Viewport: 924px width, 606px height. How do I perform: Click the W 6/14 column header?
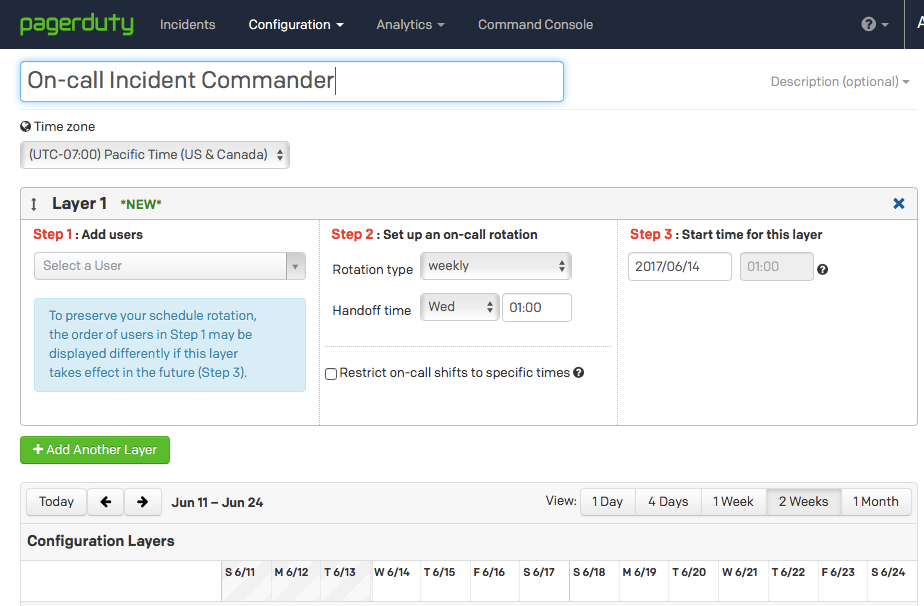pos(392,572)
